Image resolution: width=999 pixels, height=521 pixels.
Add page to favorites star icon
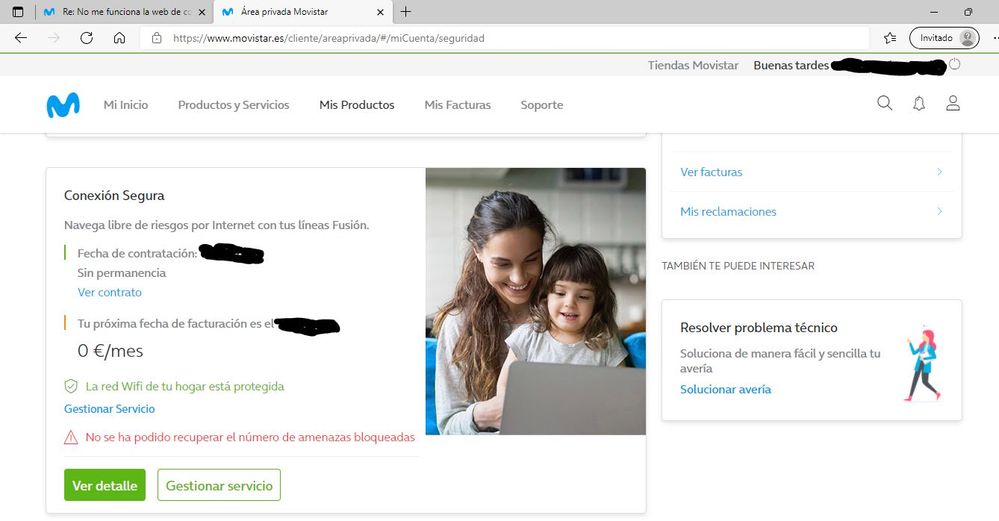click(x=890, y=38)
